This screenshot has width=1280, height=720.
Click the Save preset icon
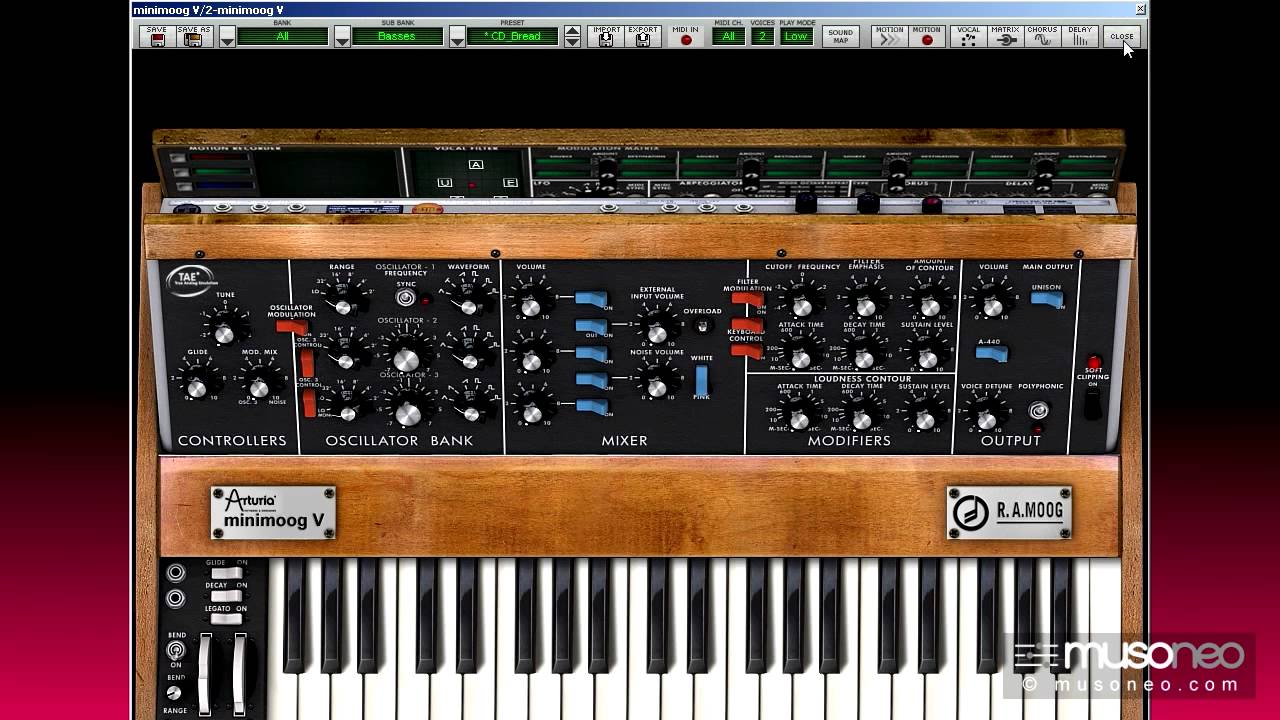tap(157, 36)
